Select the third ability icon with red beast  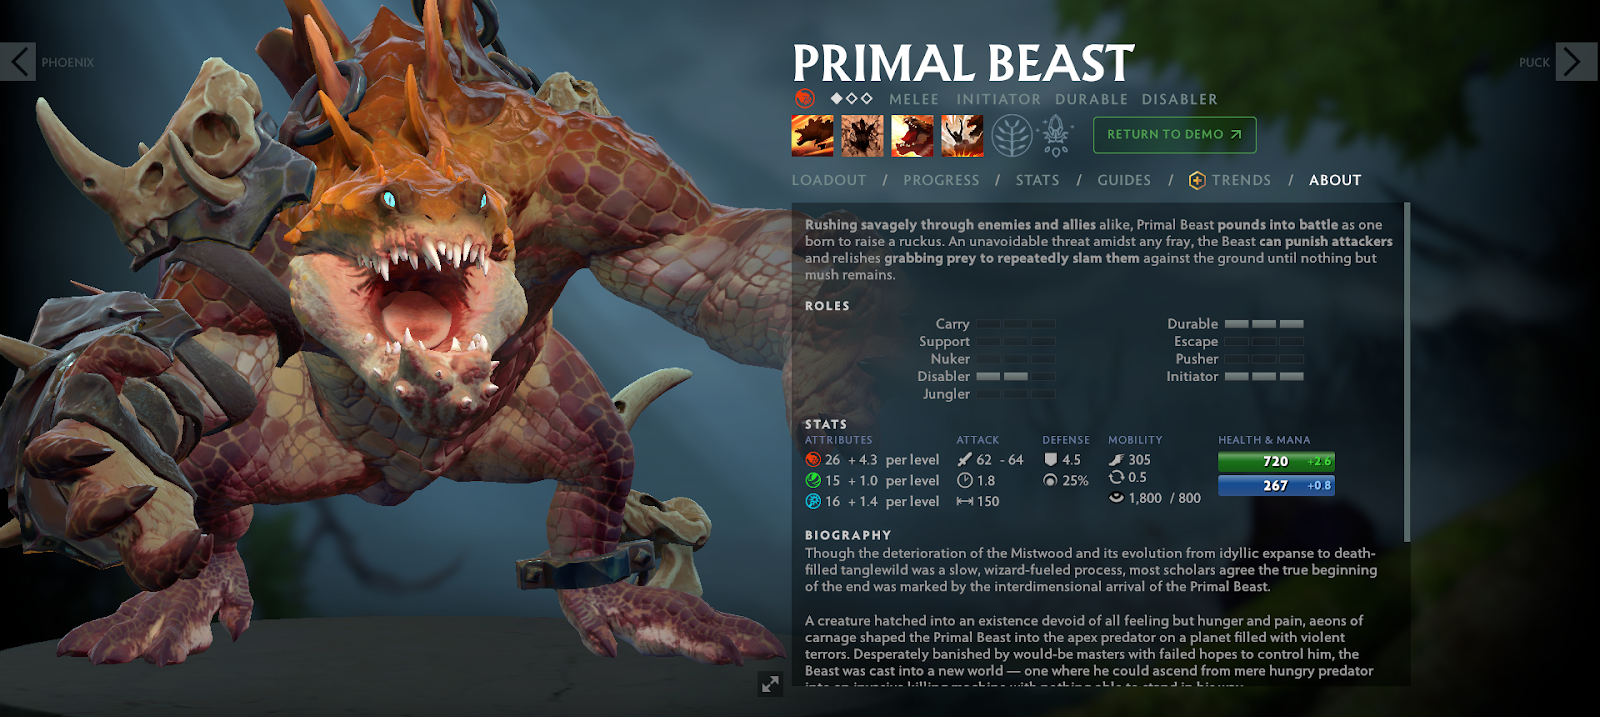click(x=912, y=136)
